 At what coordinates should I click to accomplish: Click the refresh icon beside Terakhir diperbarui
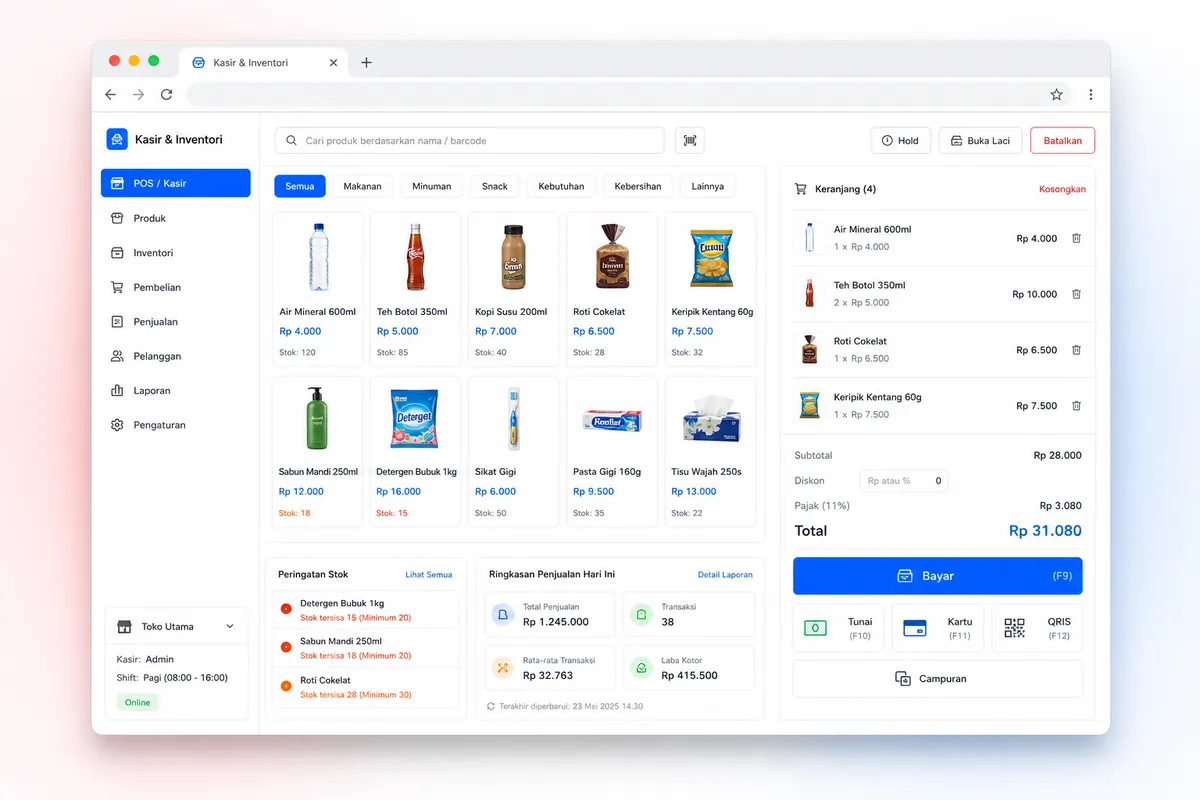pos(491,706)
